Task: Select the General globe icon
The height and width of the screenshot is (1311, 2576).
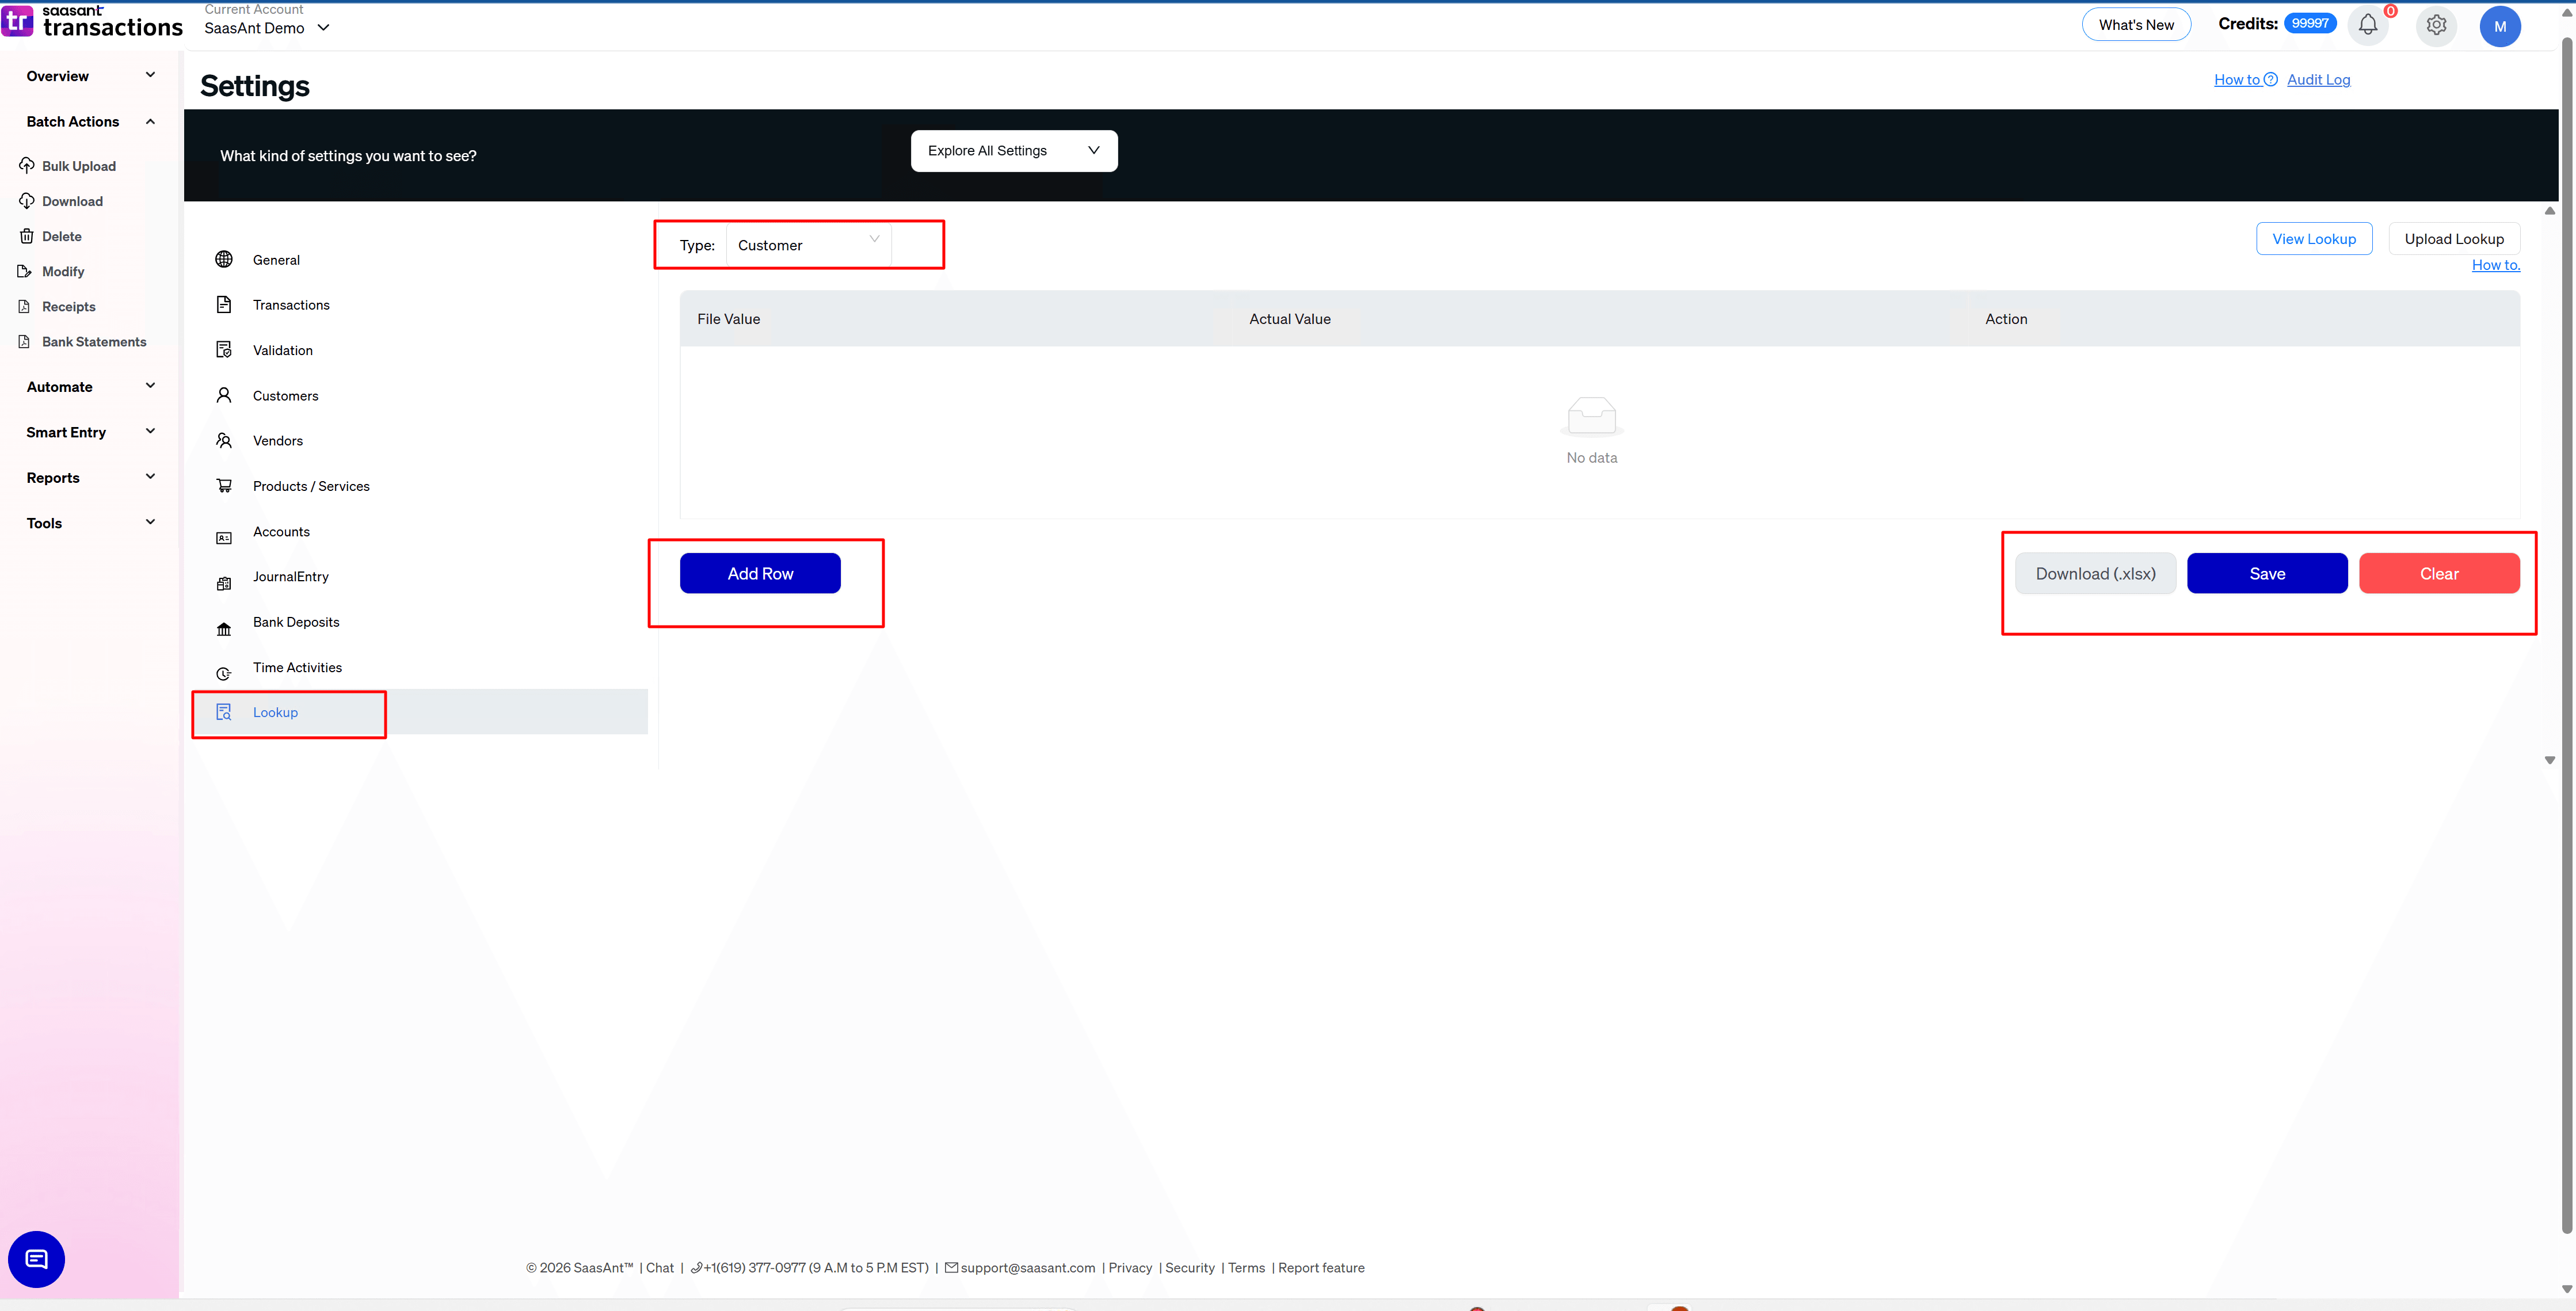Action: (x=224, y=259)
